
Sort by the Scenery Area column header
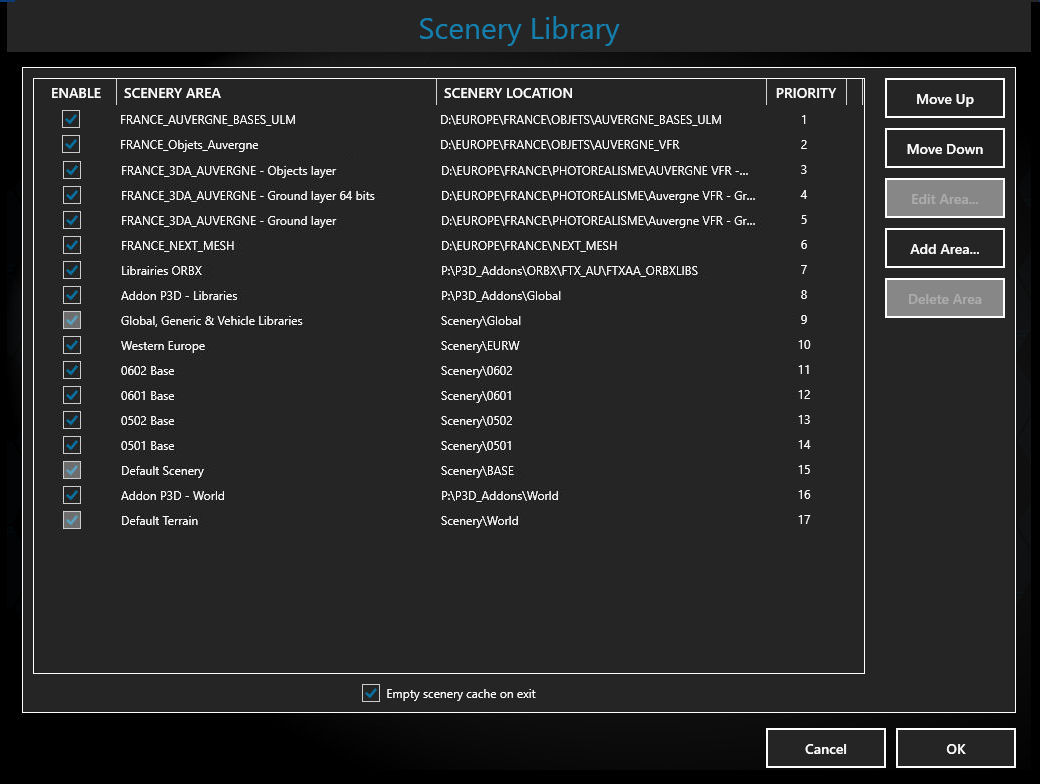pyautogui.click(x=275, y=93)
